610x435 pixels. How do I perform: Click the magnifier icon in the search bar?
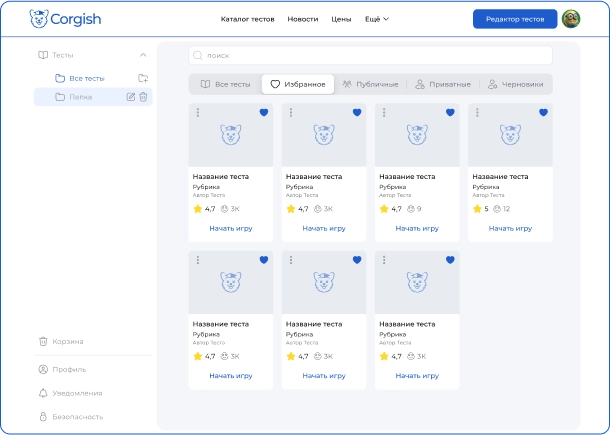[x=198, y=55]
